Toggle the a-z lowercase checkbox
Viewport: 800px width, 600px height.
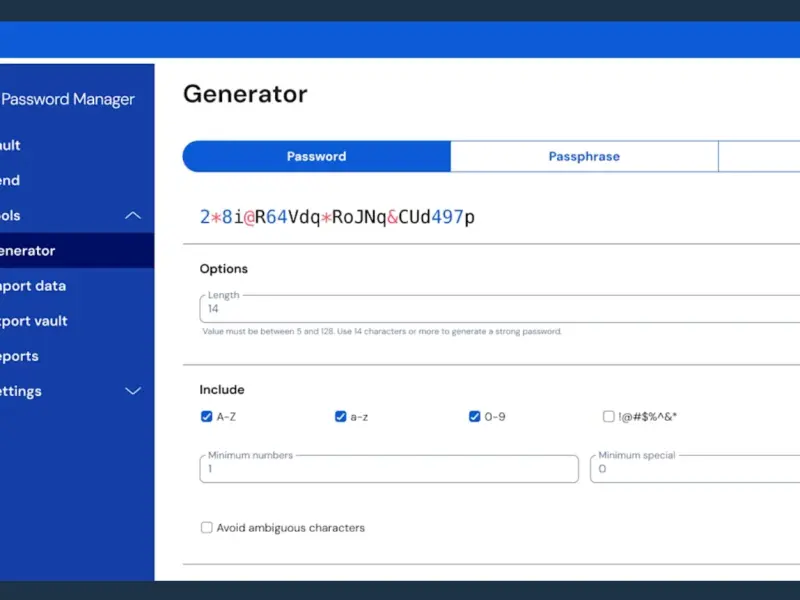click(x=341, y=417)
